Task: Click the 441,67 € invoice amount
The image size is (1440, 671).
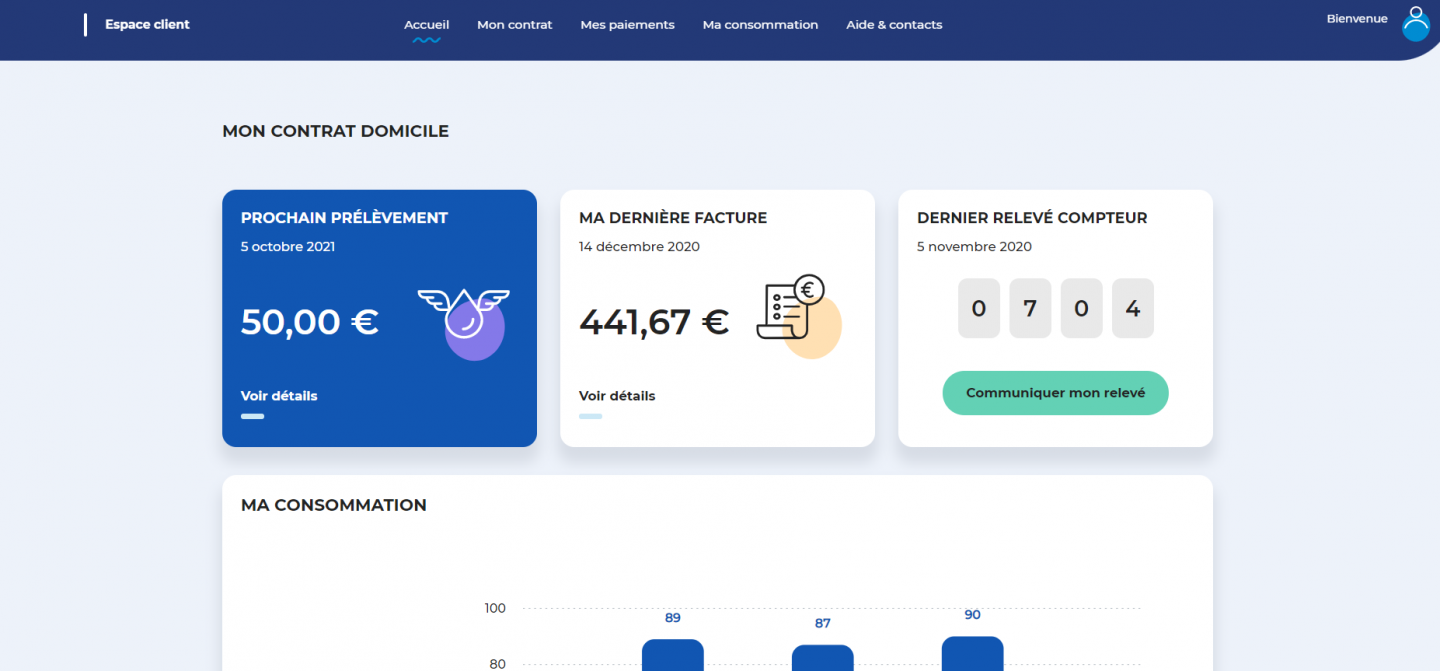Action: pos(653,322)
